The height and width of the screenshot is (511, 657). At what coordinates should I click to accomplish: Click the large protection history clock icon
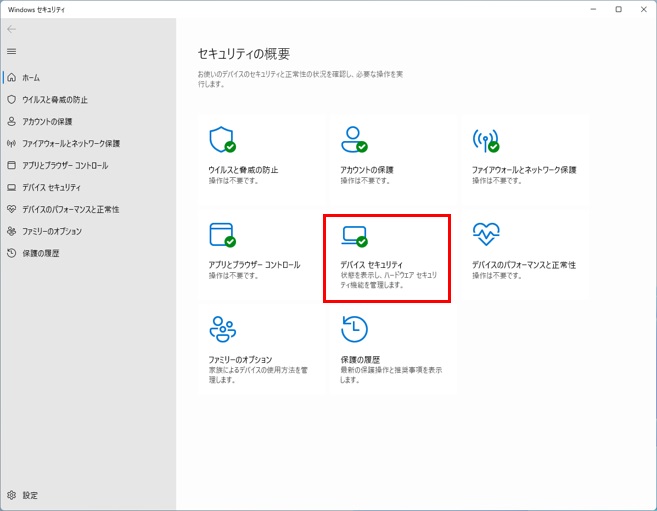point(354,329)
